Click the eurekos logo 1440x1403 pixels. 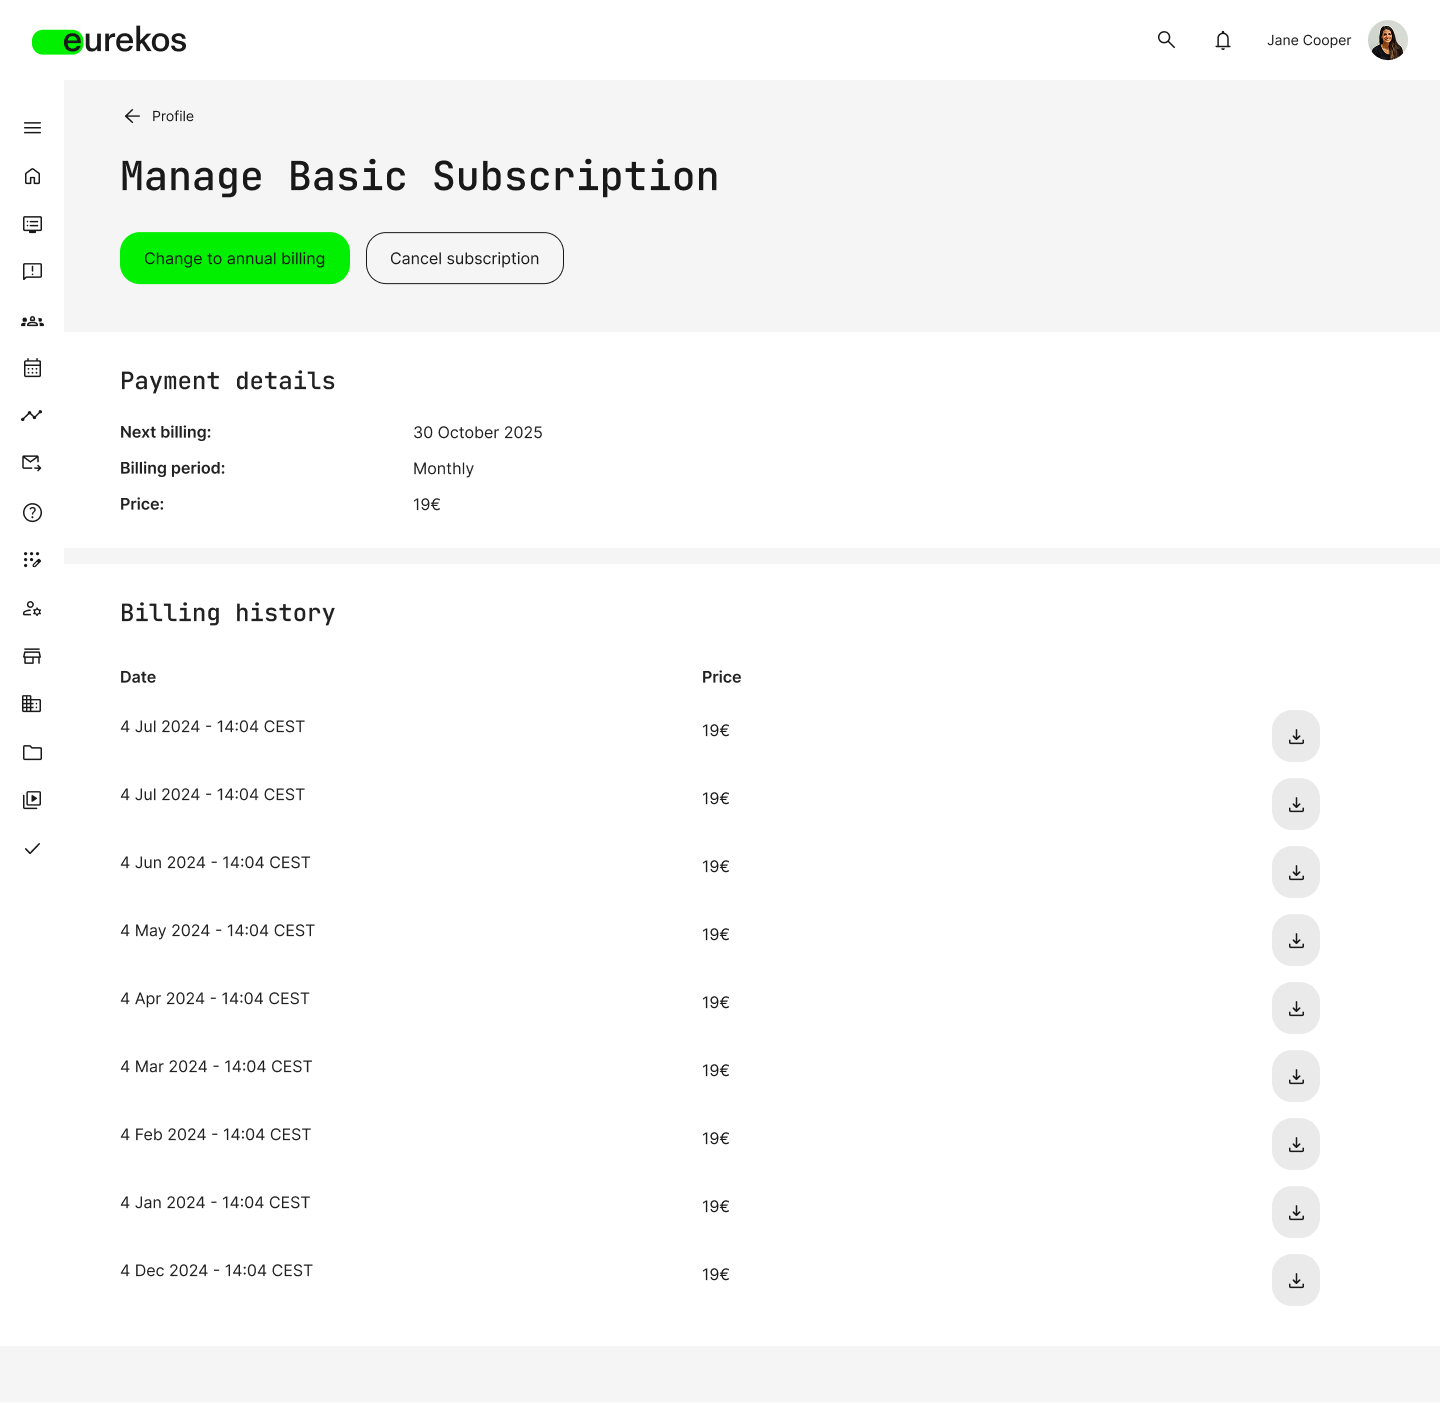[110, 41]
